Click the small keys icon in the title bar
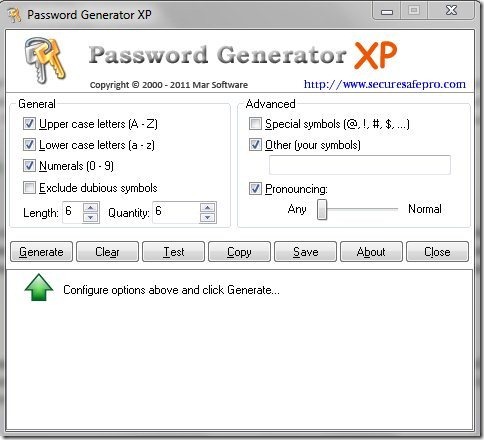 click(x=15, y=15)
